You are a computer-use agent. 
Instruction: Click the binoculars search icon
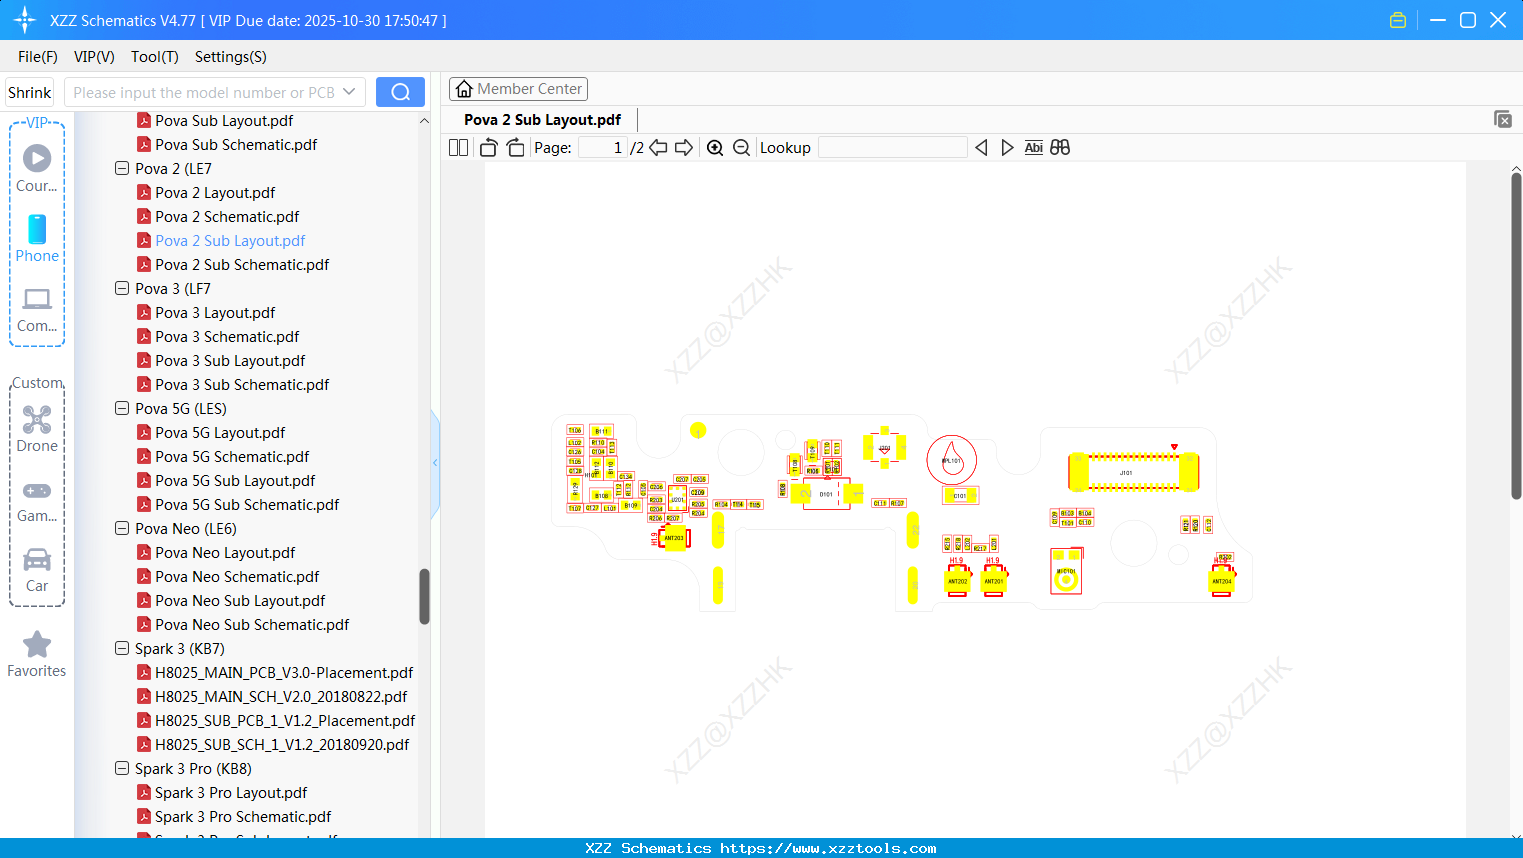pos(1059,147)
